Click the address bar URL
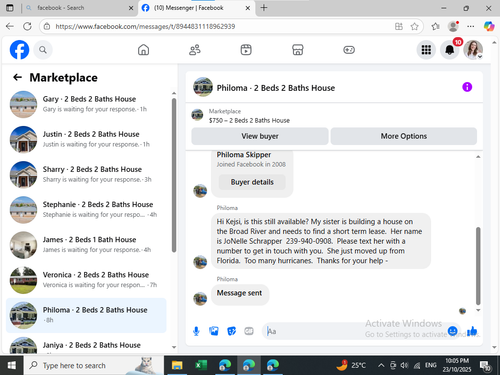The height and width of the screenshot is (375, 500). [145, 26]
